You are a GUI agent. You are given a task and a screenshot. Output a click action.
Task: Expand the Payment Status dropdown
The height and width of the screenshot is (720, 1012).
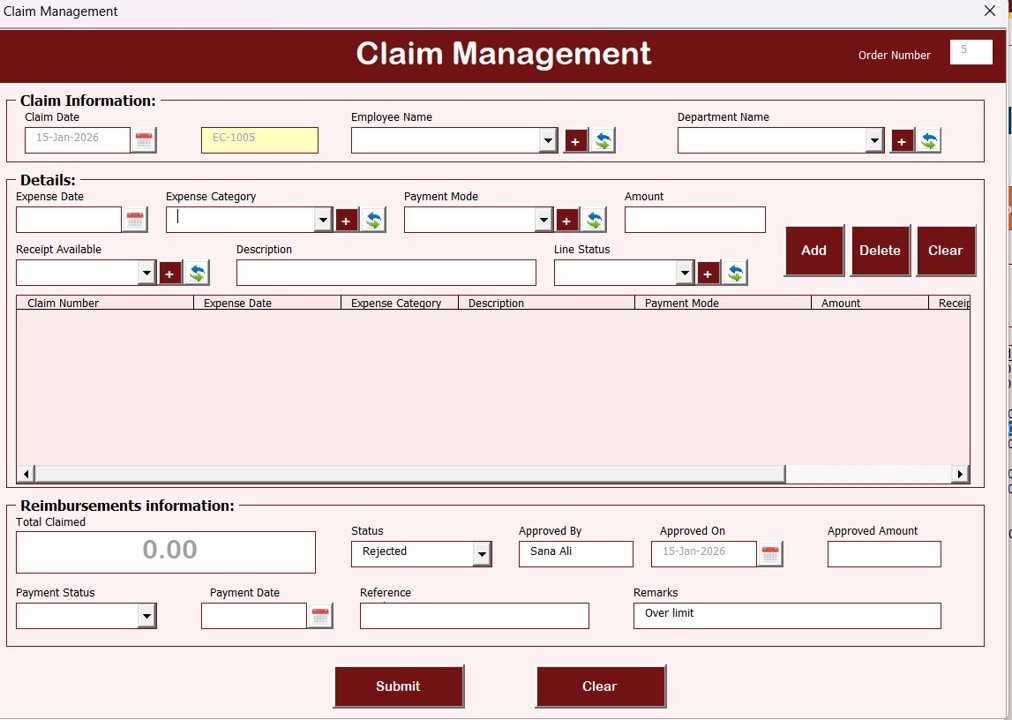pos(146,615)
